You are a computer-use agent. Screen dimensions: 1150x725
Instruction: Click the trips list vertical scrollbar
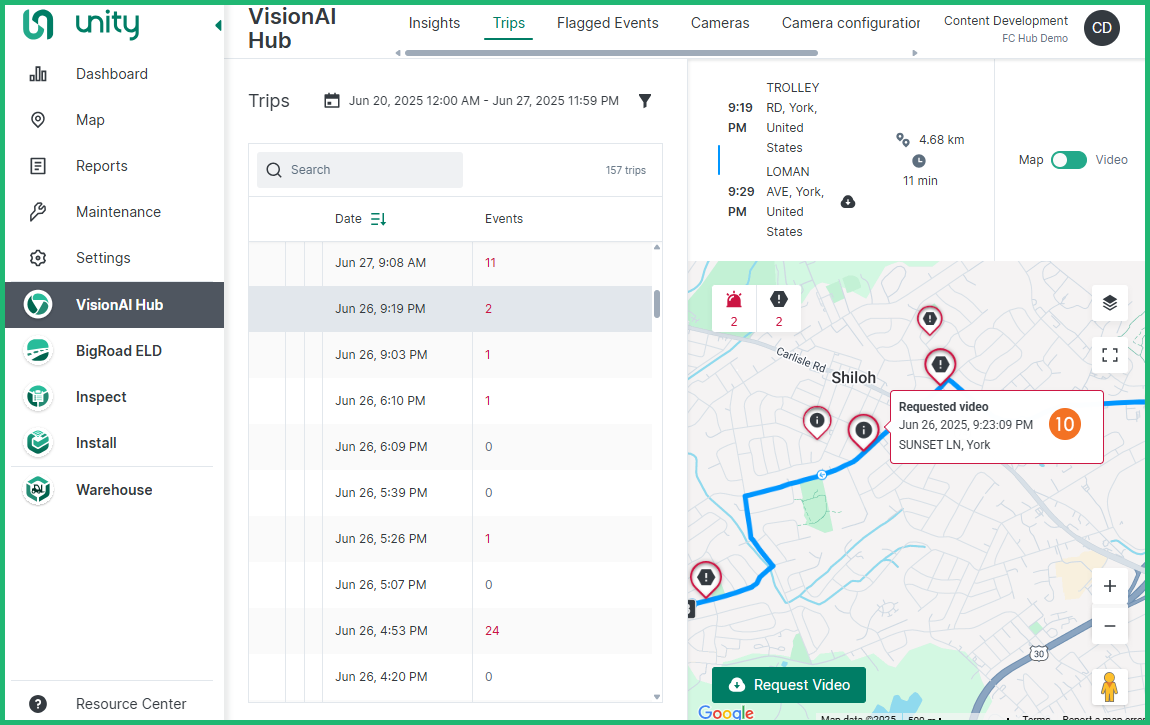[657, 304]
